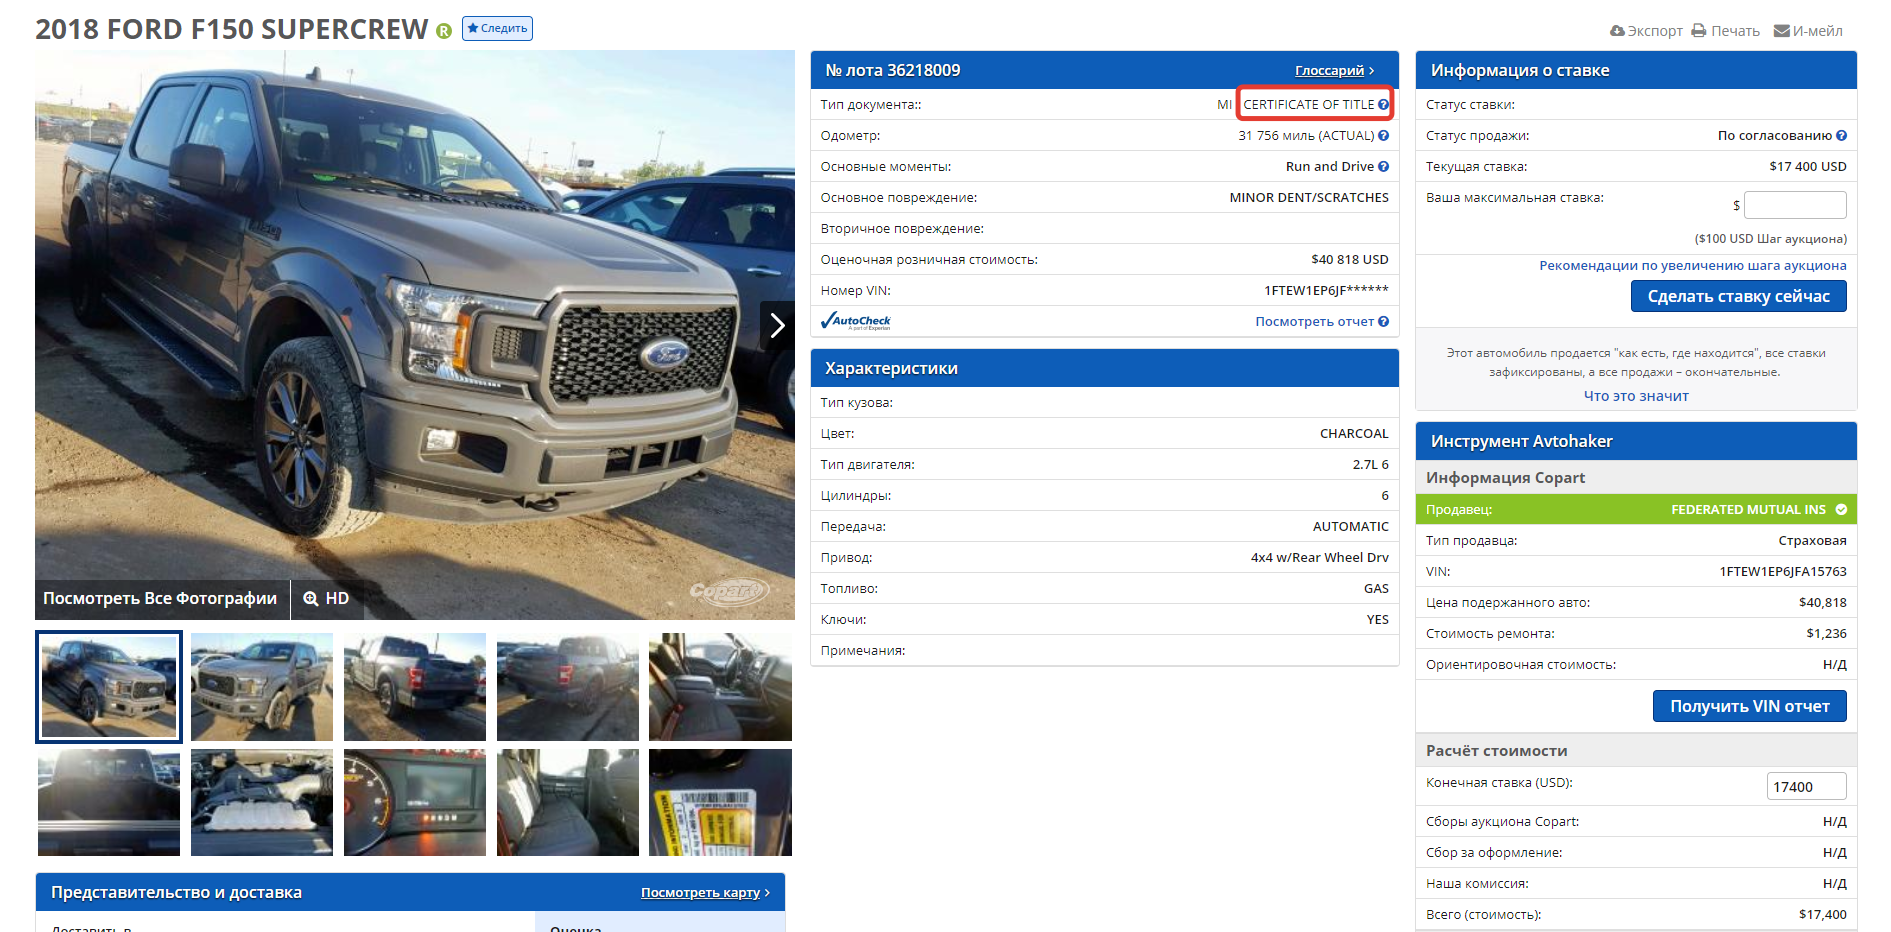Viewport: 1891px width, 932px height.
Task: Click FEDERATED MUTUAL INS seller name
Action: 1748,509
